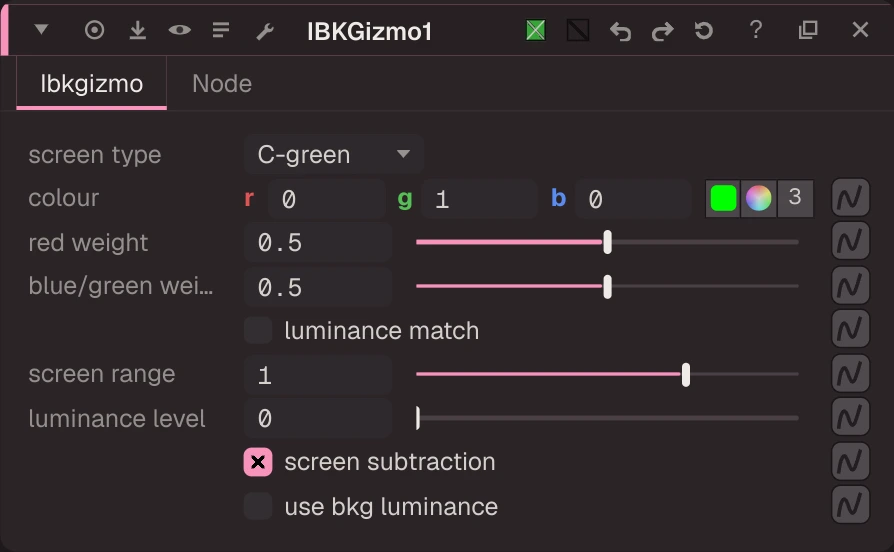Image resolution: width=894 pixels, height=552 pixels.
Task: Click the luminance level animation curve button
Action: click(850, 417)
